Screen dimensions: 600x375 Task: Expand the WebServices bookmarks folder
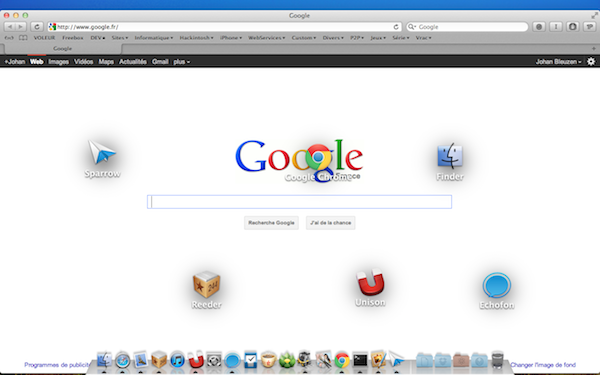click(266, 38)
